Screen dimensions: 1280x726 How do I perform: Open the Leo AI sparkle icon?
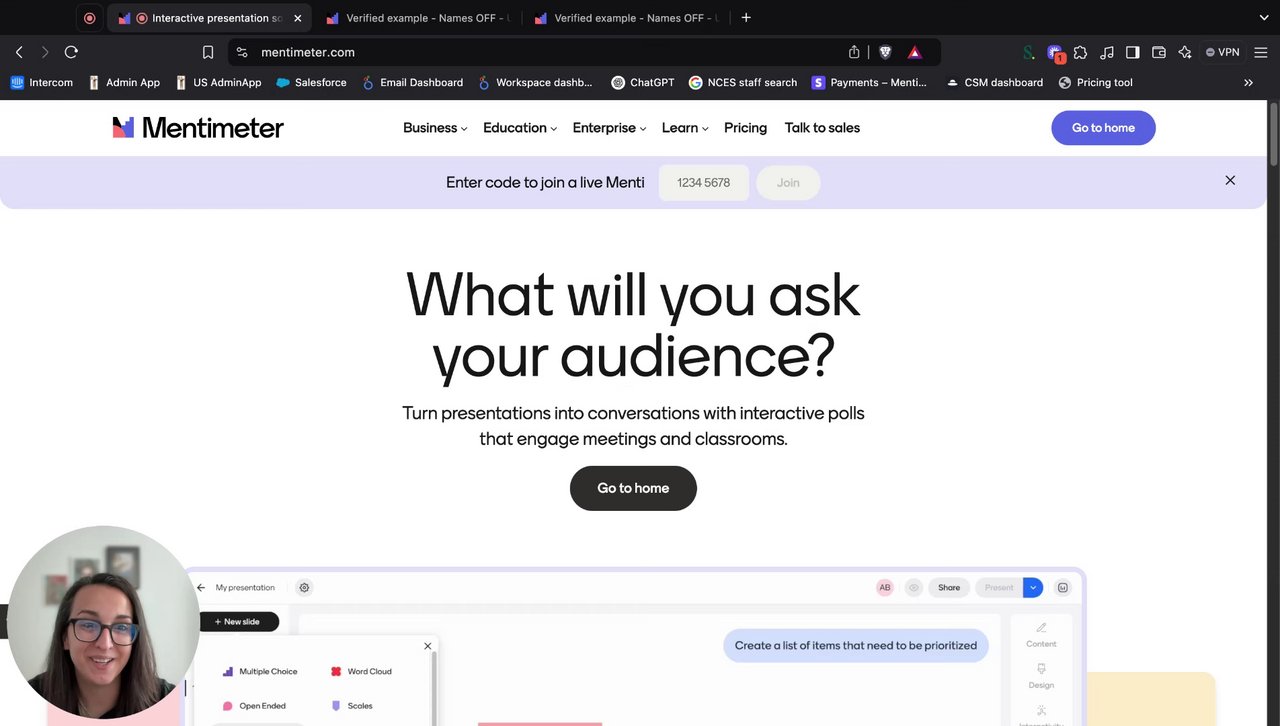tap(1185, 52)
